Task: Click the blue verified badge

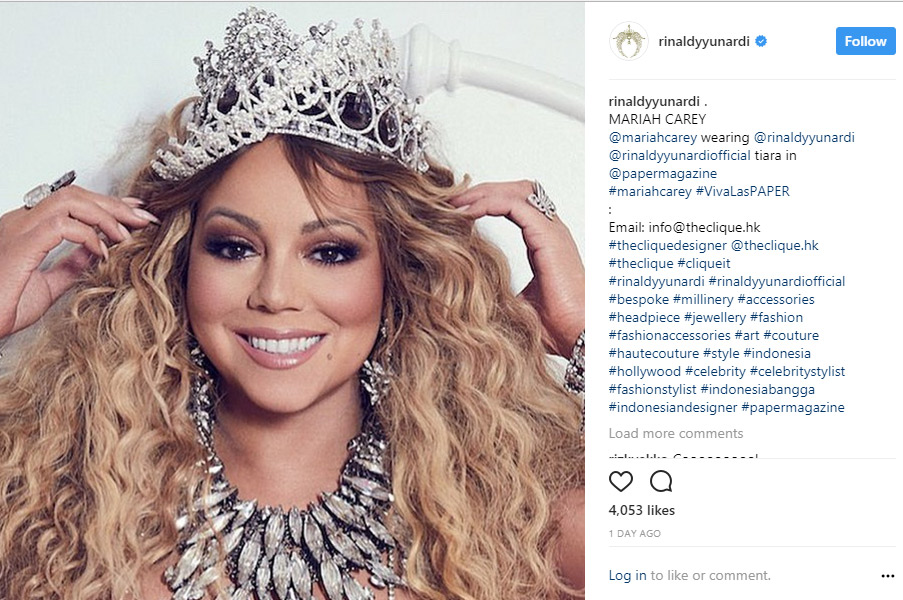Action: (x=761, y=41)
